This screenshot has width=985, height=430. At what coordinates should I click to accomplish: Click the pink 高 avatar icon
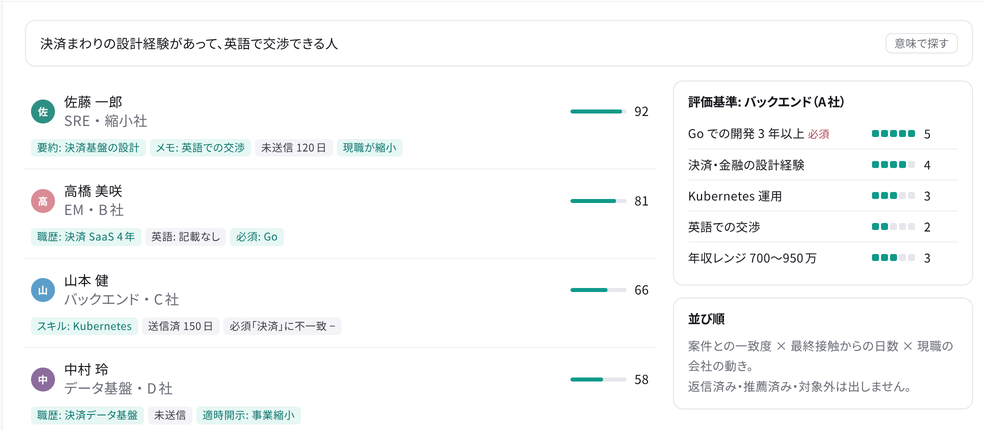coord(43,201)
